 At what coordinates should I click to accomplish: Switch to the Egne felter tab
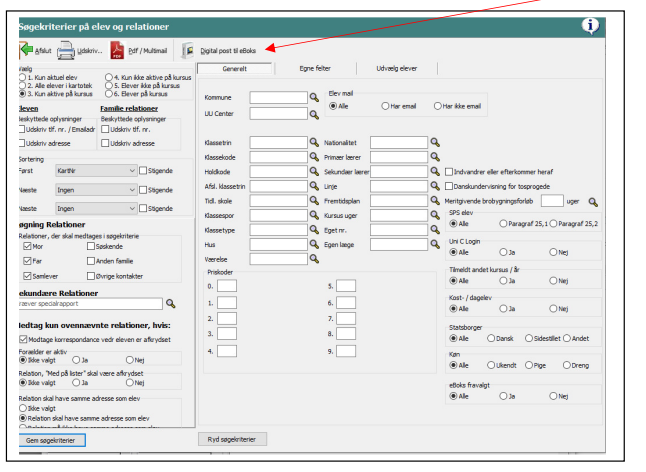(x=315, y=68)
